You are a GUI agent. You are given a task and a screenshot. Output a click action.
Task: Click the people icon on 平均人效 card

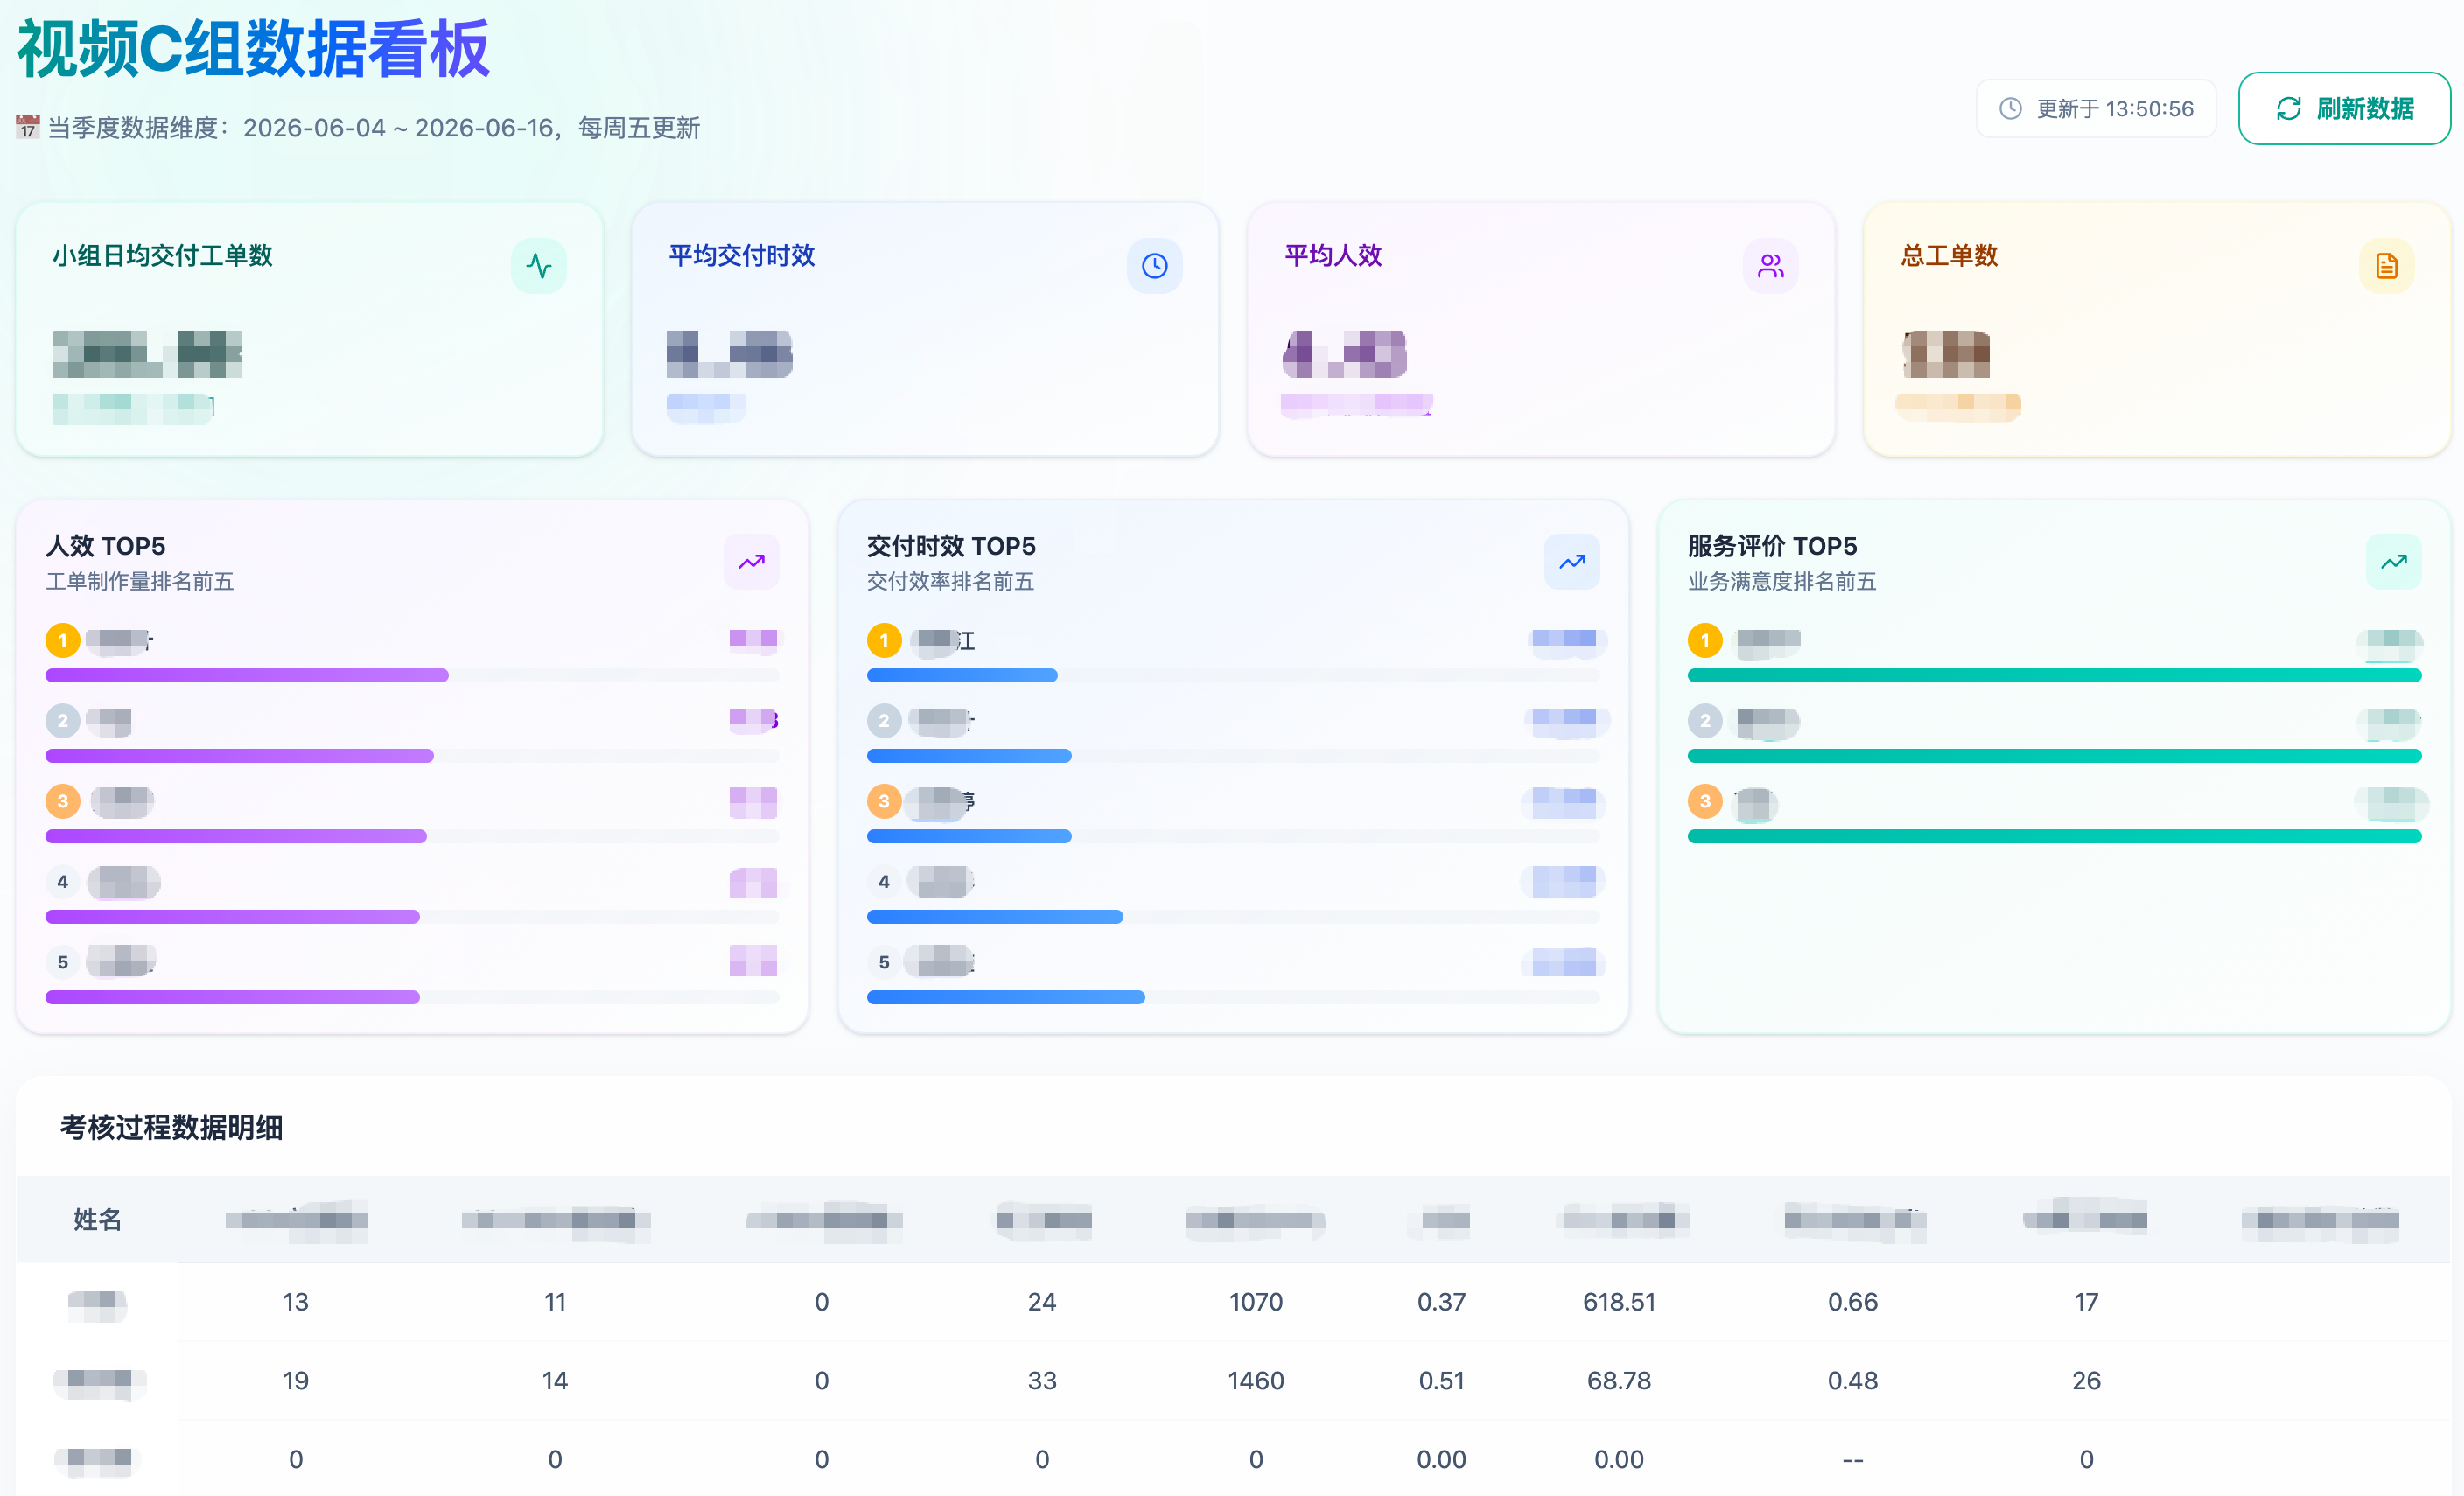coord(1771,266)
